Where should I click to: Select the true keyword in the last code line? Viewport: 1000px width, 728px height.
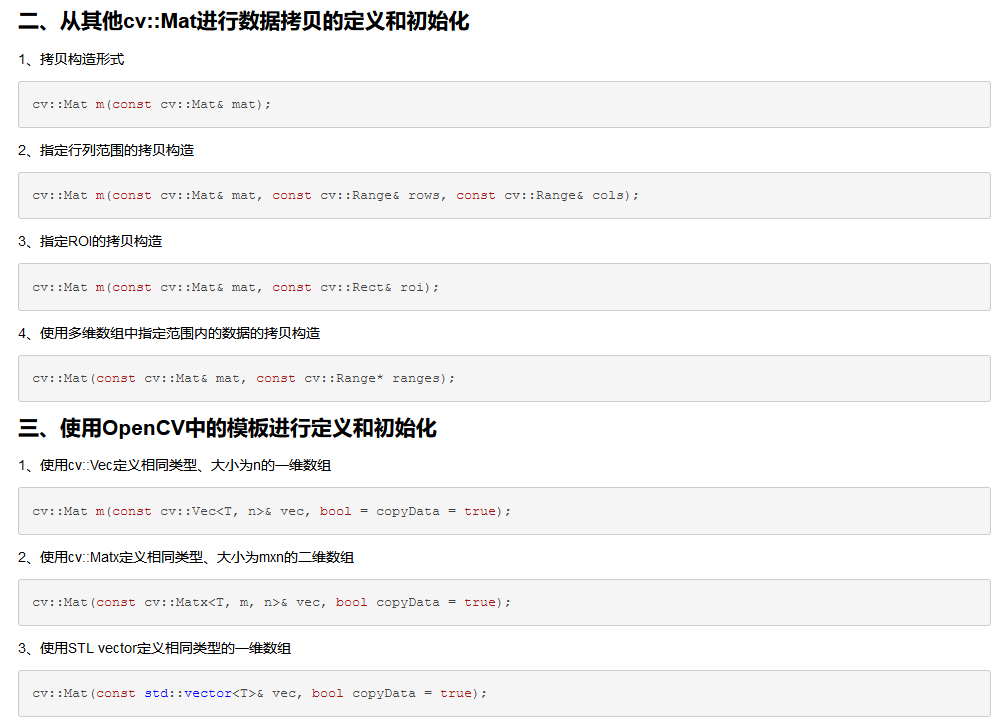(x=455, y=692)
